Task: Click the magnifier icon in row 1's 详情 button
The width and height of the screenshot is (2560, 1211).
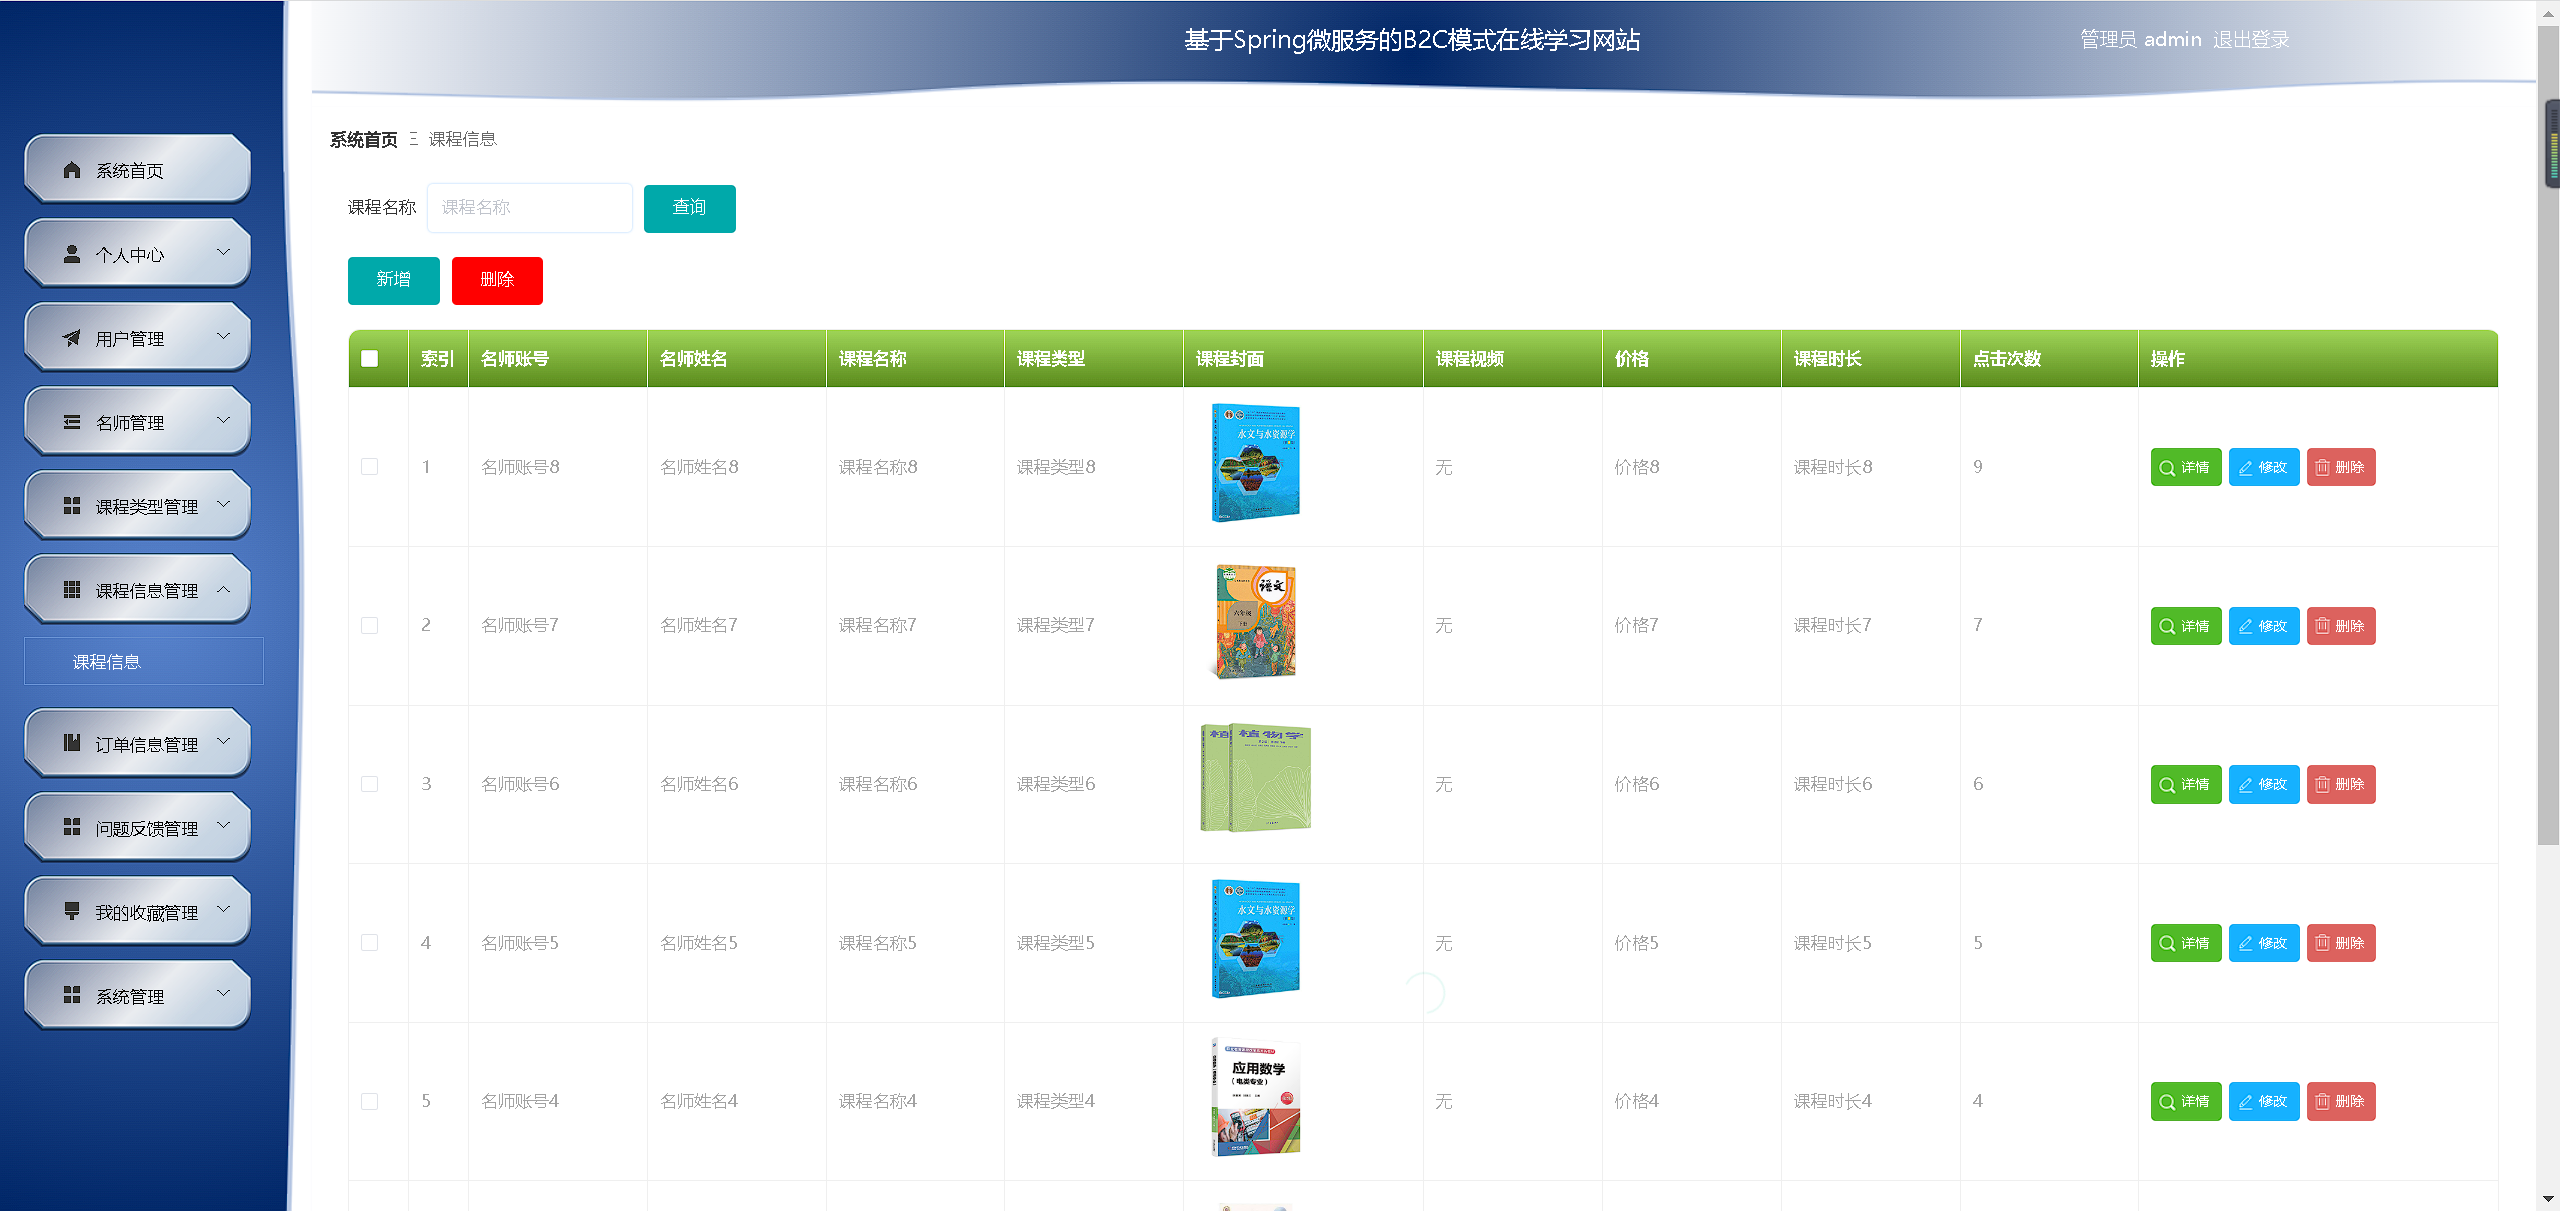Action: tap(2166, 466)
